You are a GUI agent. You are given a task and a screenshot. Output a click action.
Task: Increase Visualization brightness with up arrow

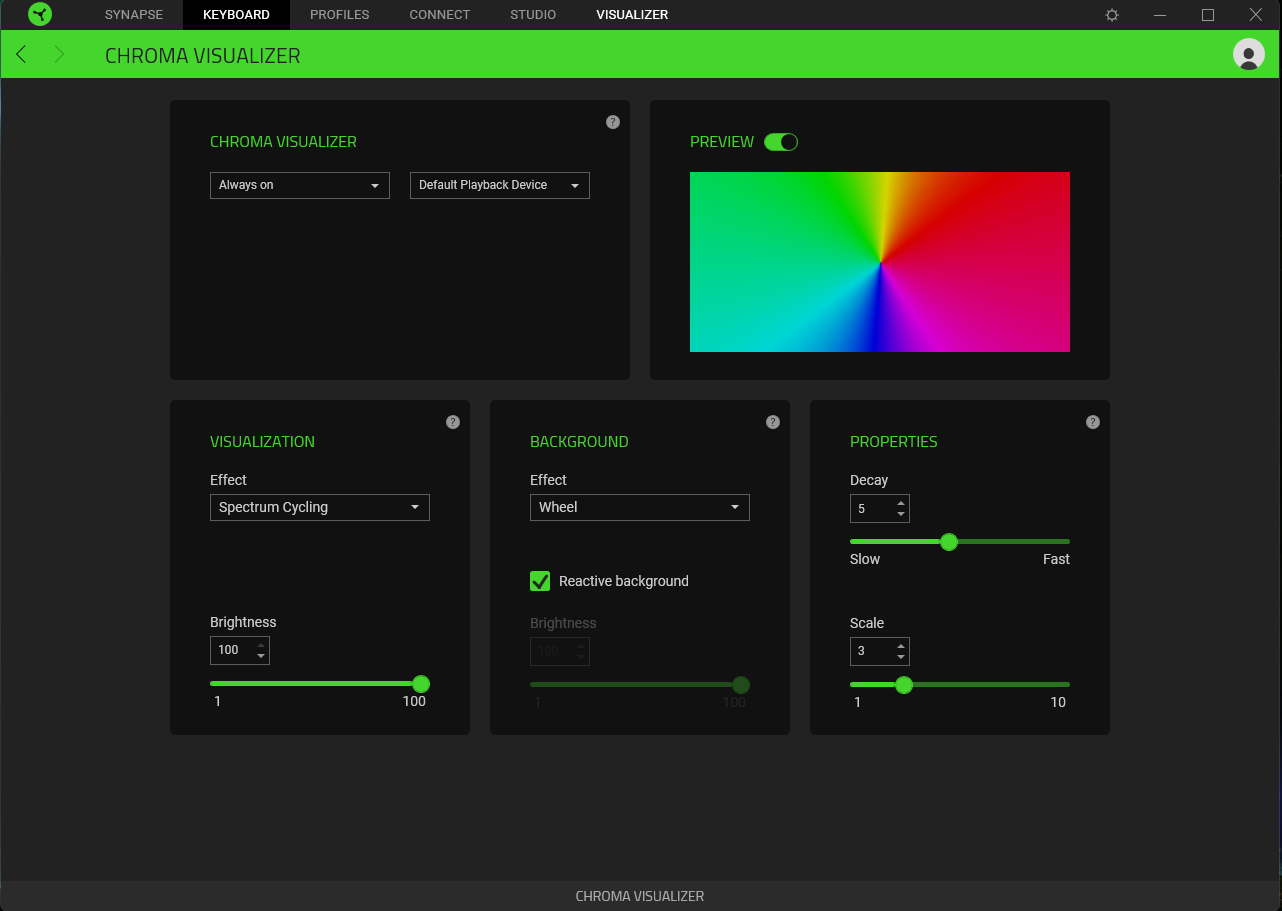coord(261,645)
